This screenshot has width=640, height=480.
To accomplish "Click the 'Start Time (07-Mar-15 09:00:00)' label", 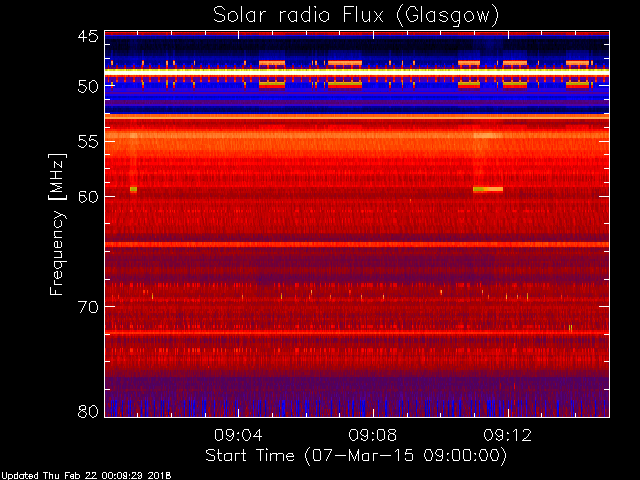I will point(356,456).
